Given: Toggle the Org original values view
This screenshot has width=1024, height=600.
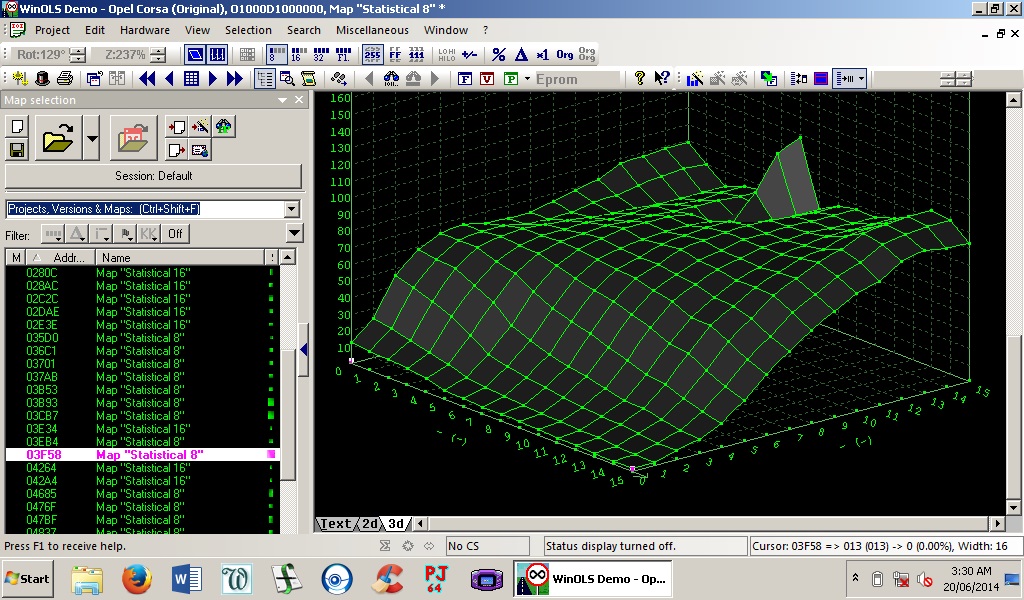Looking at the screenshot, I should 565,55.
